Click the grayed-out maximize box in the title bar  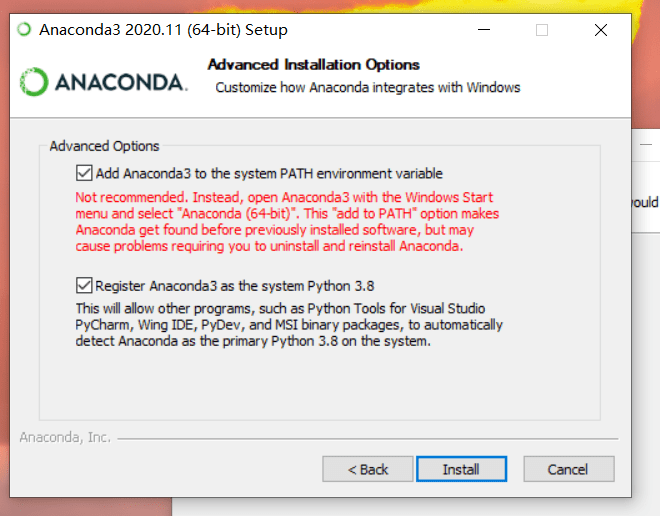point(542,30)
